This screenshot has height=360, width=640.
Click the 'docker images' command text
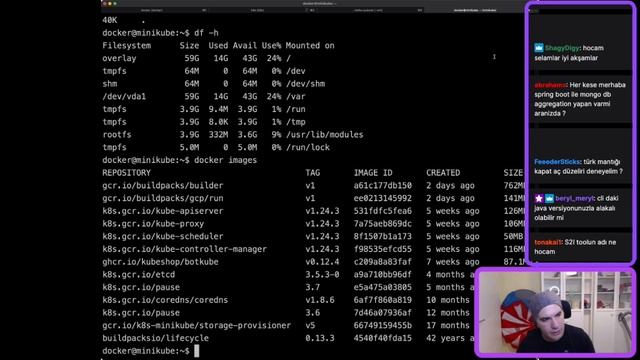point(225,160)
